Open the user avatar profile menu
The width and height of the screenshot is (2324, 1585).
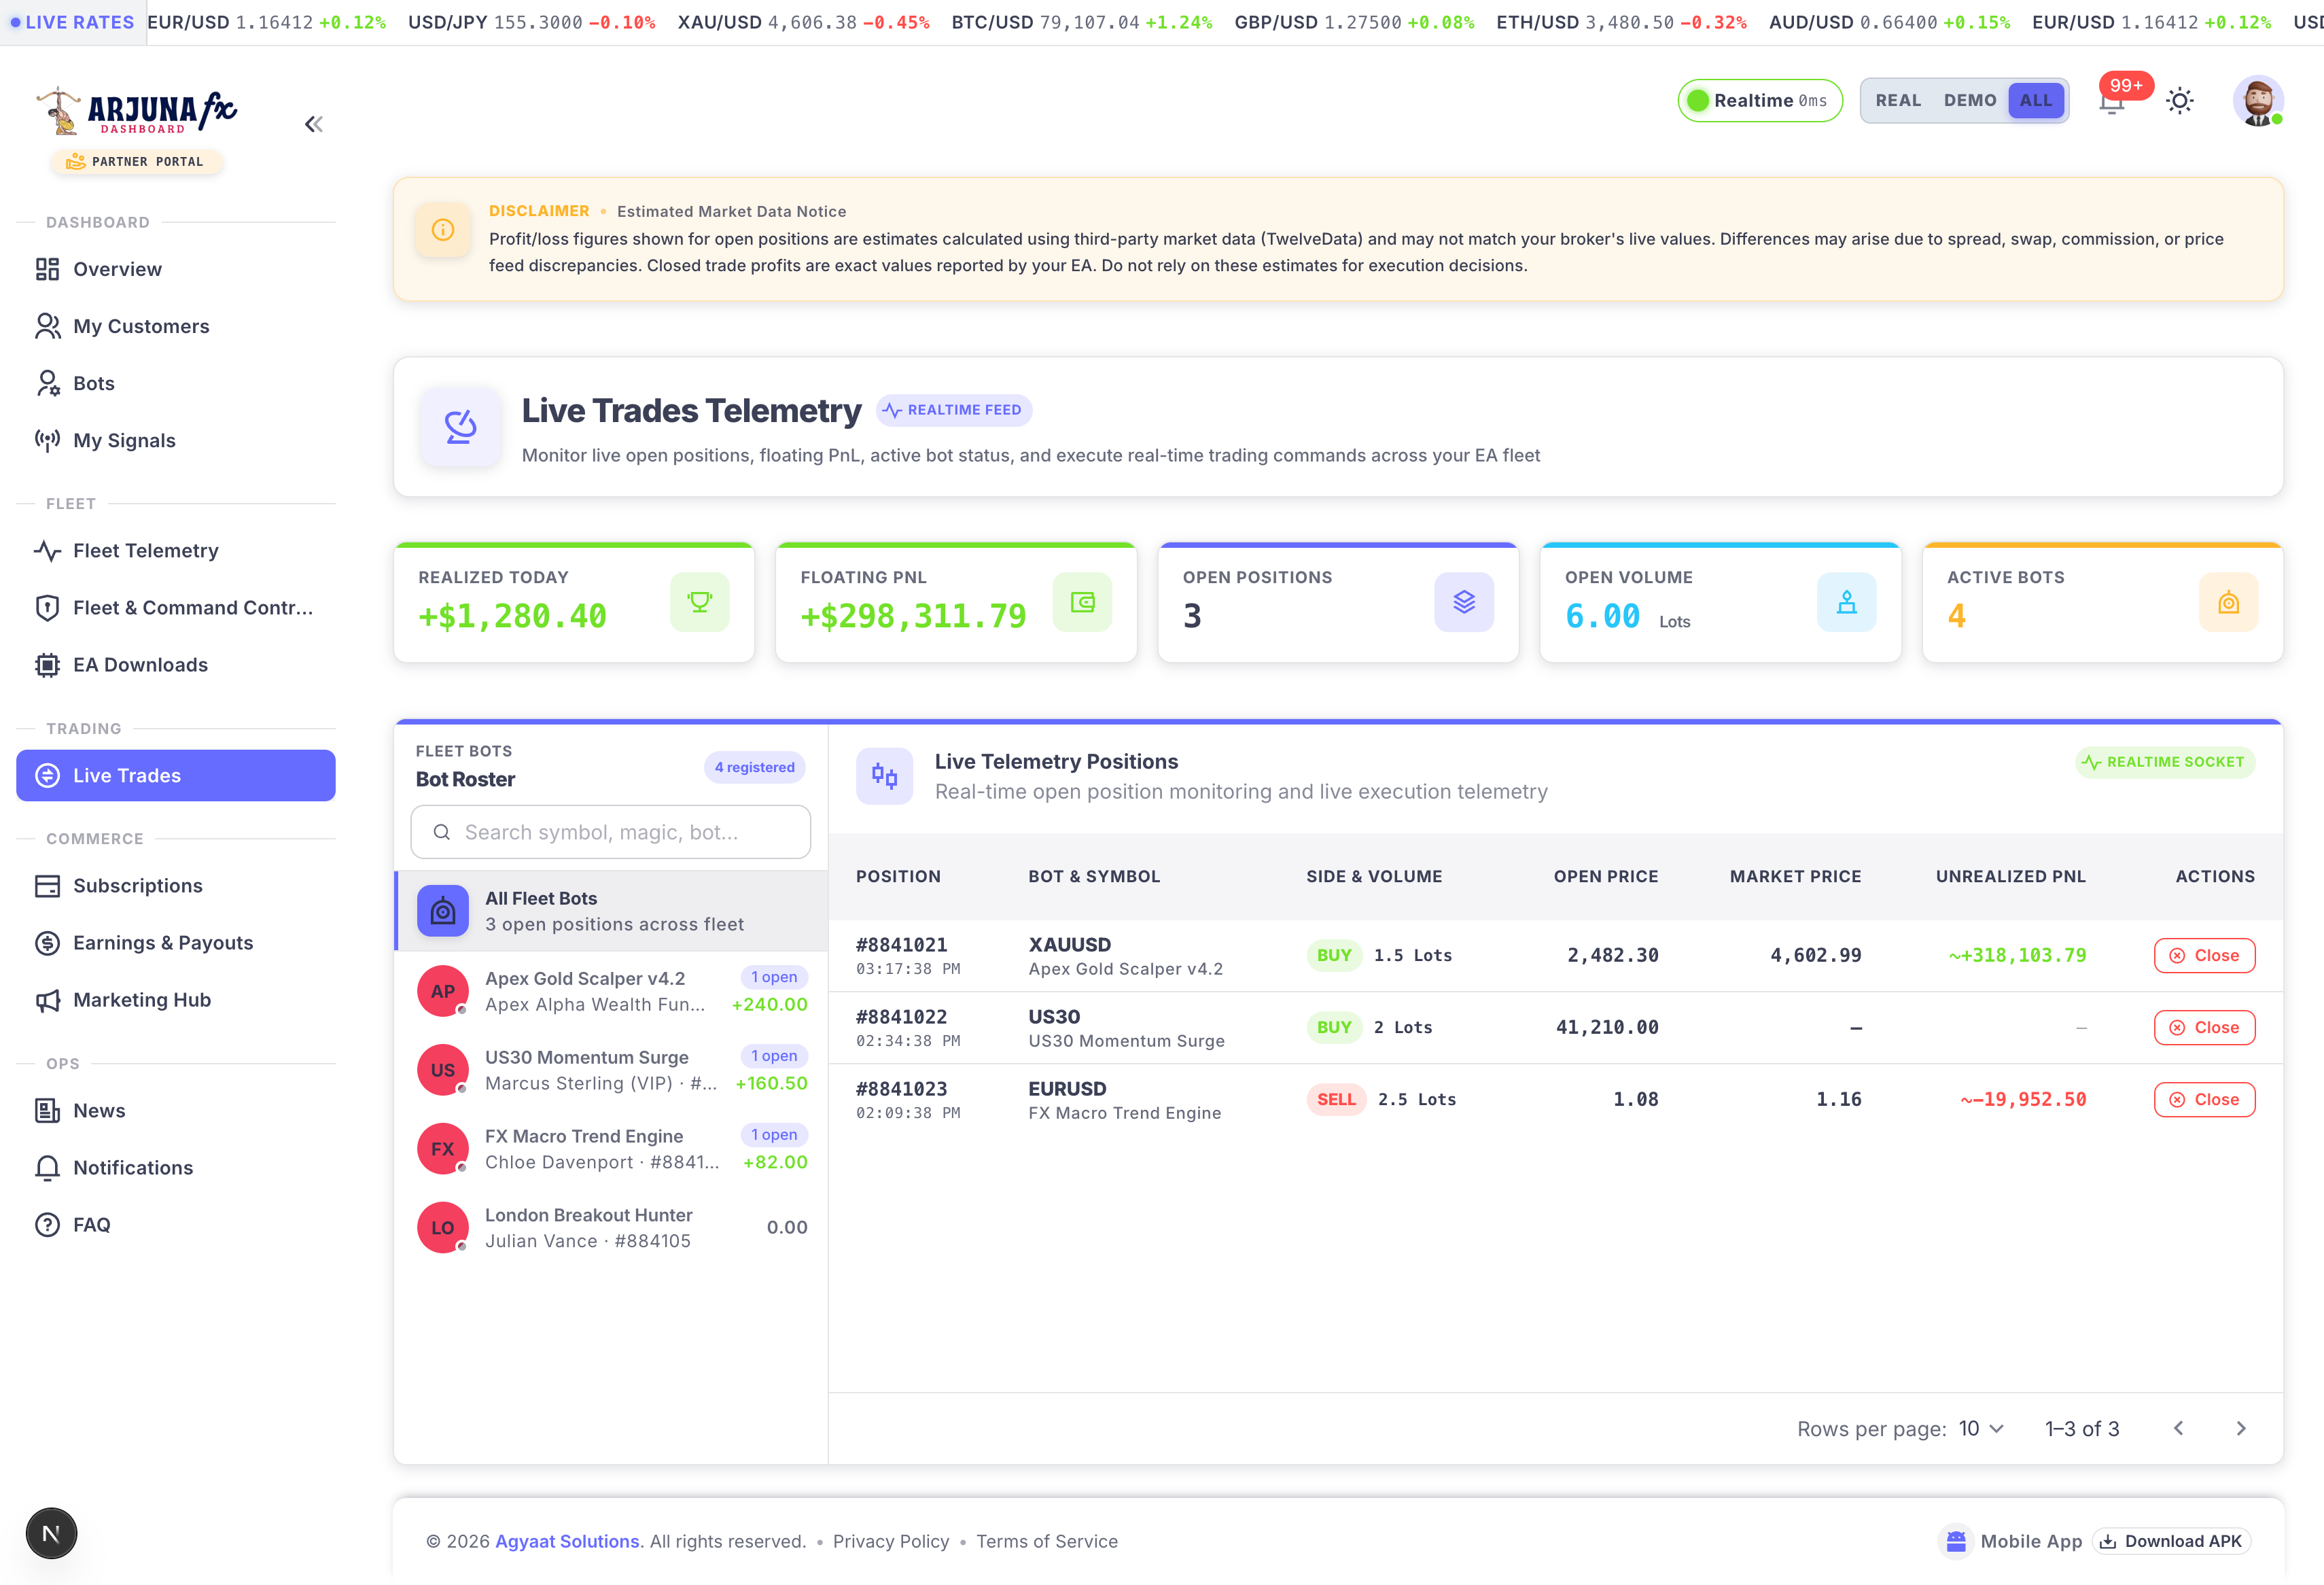pyautogui.click(x=2258, y=101)
